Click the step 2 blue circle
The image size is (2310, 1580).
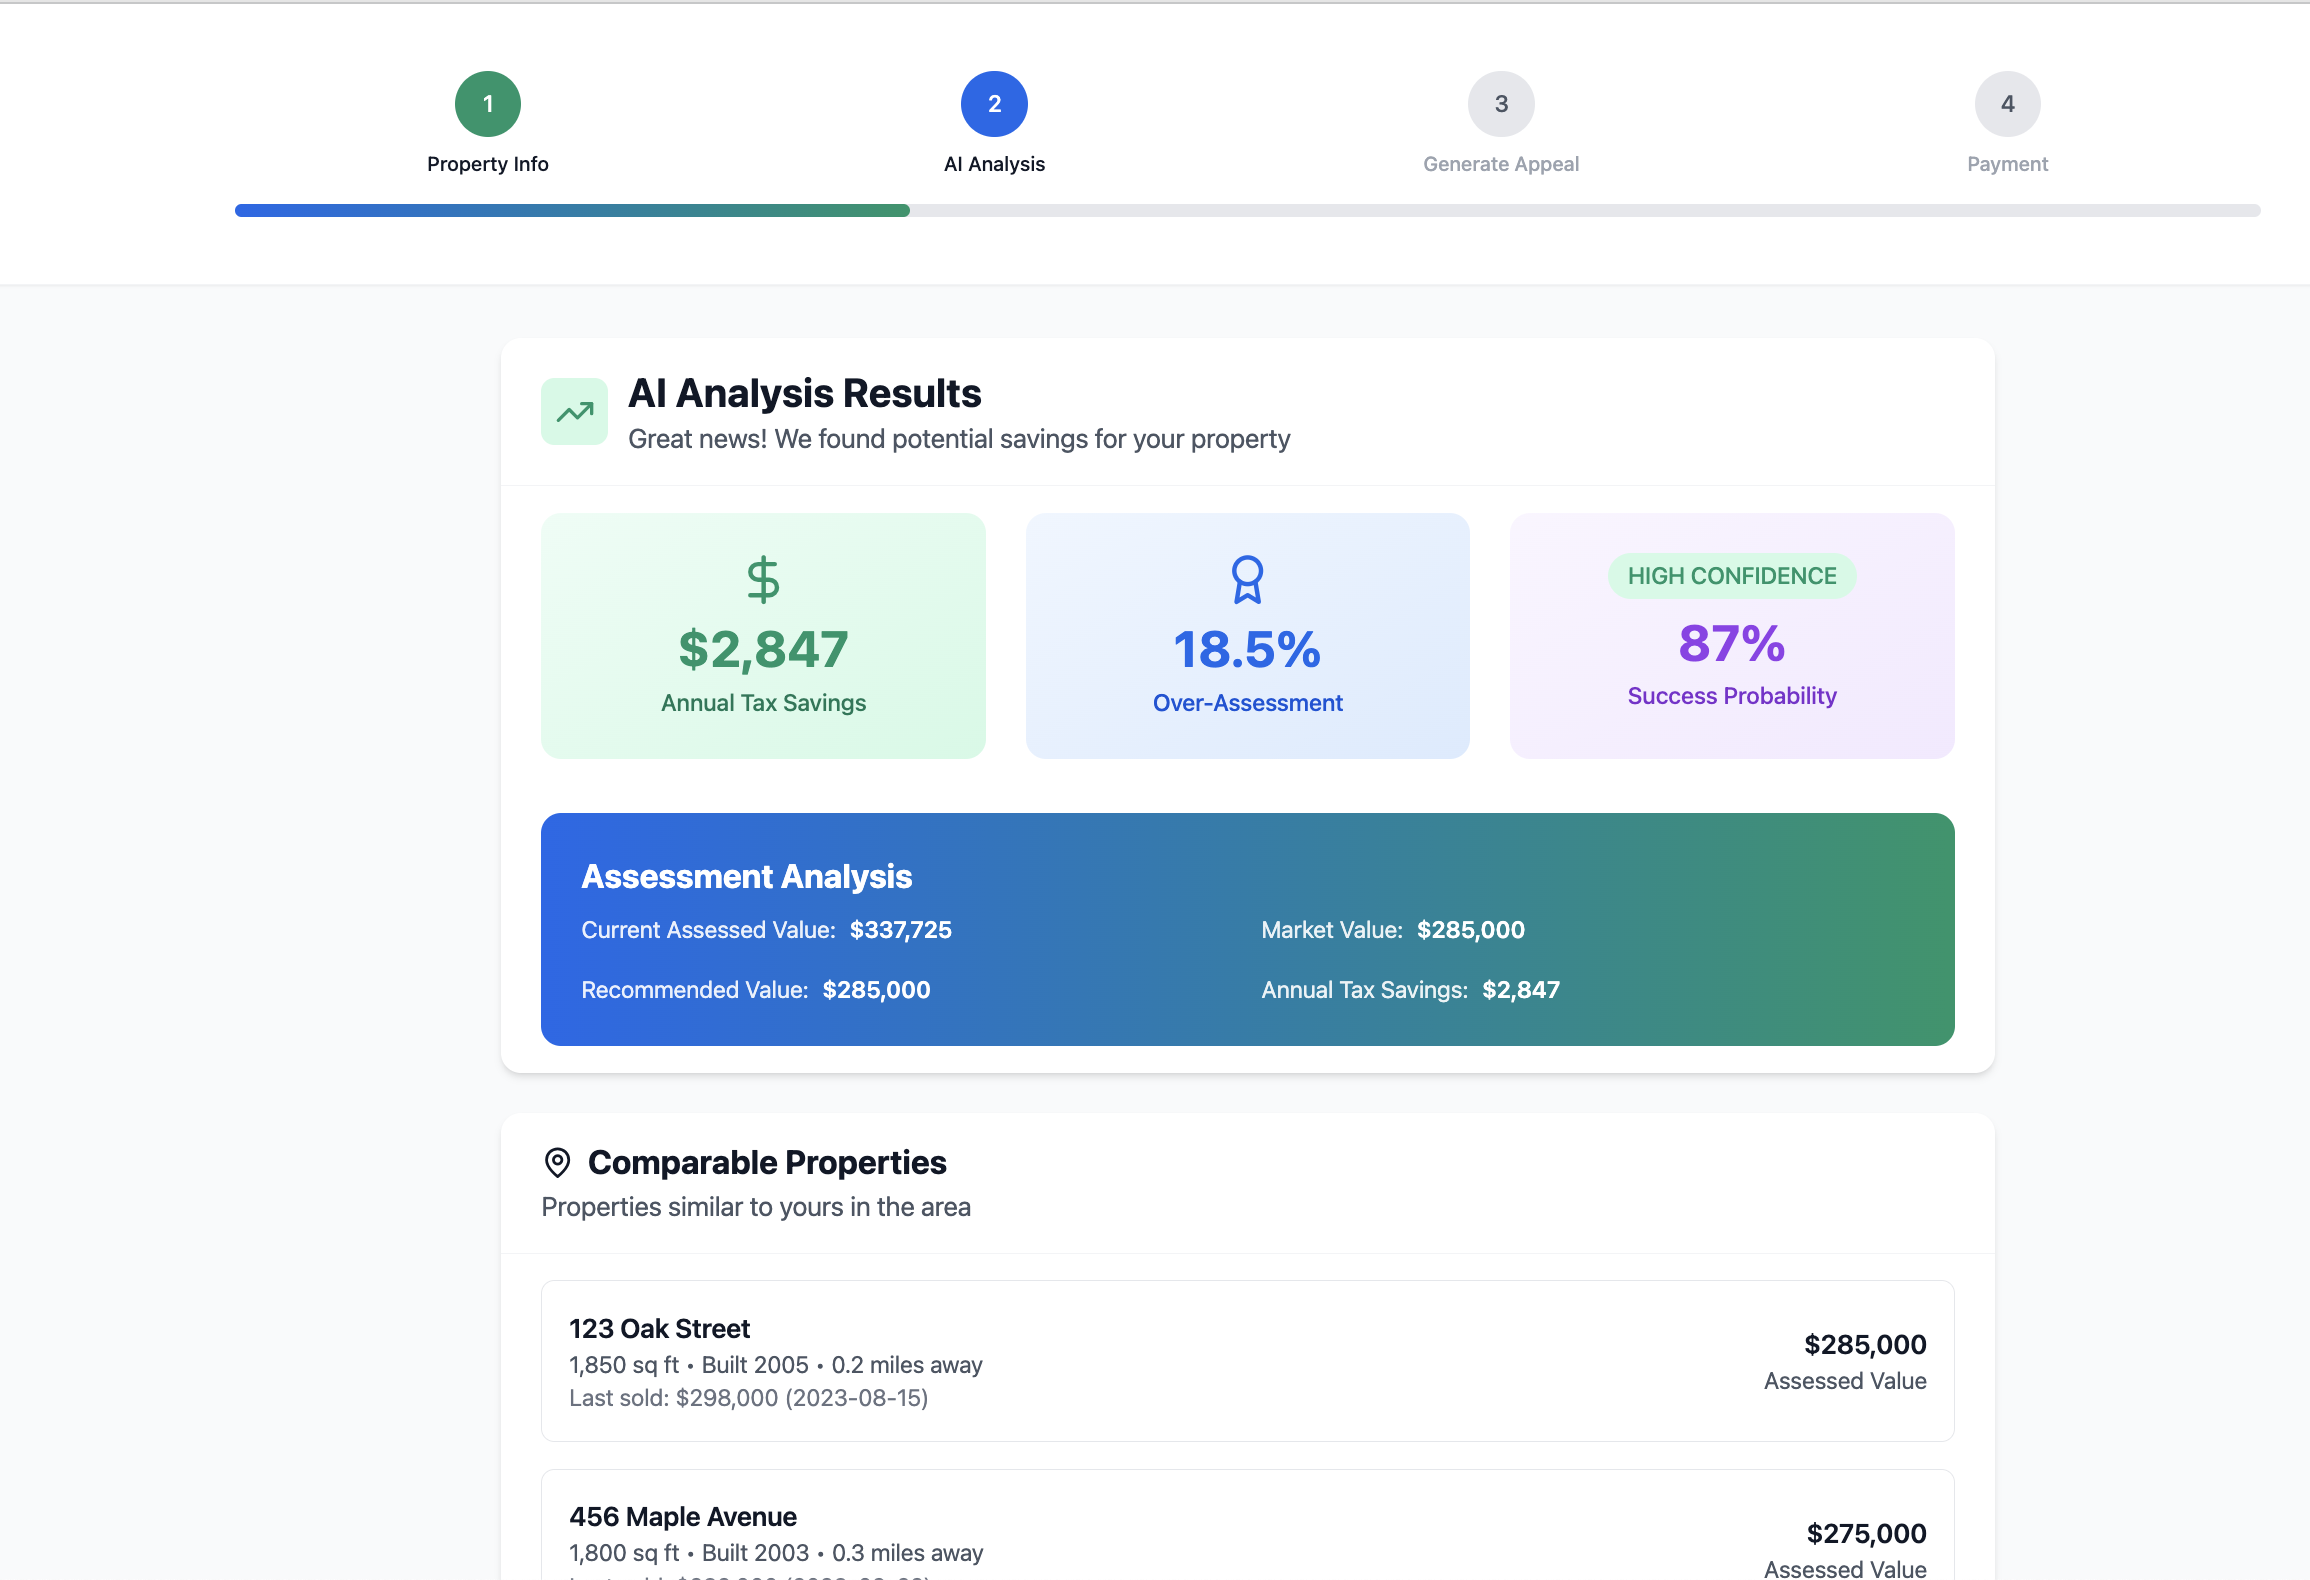(x=994, y=104)
